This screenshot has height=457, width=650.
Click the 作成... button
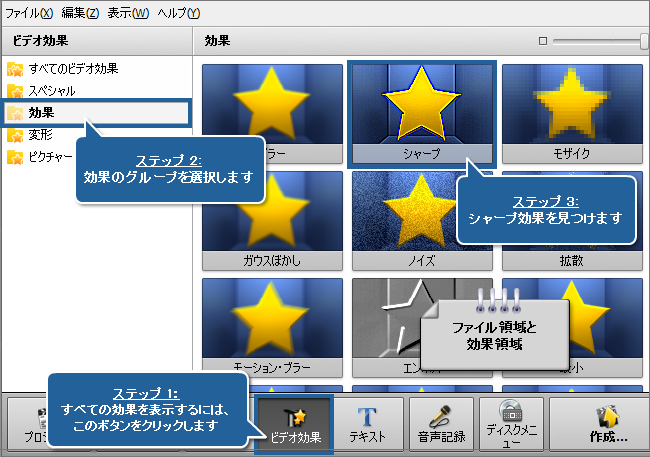point(598,425)
